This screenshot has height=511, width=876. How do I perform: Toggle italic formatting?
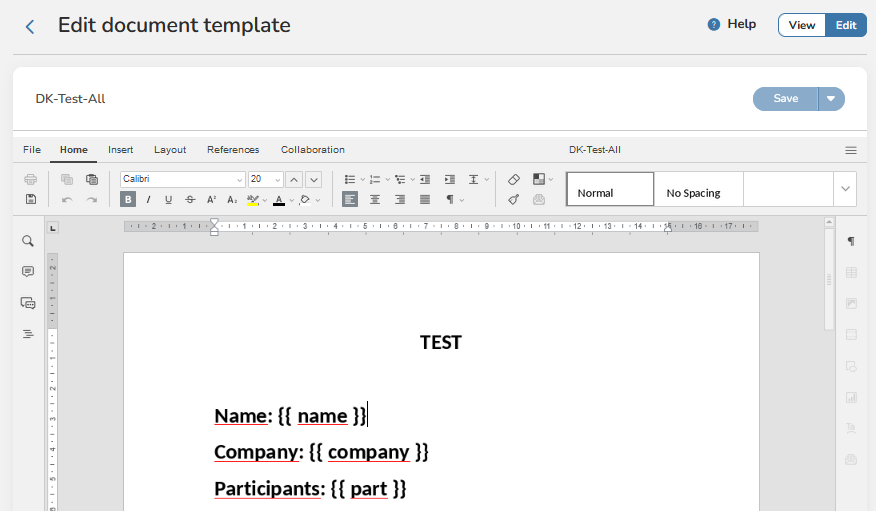coord(148,199)
